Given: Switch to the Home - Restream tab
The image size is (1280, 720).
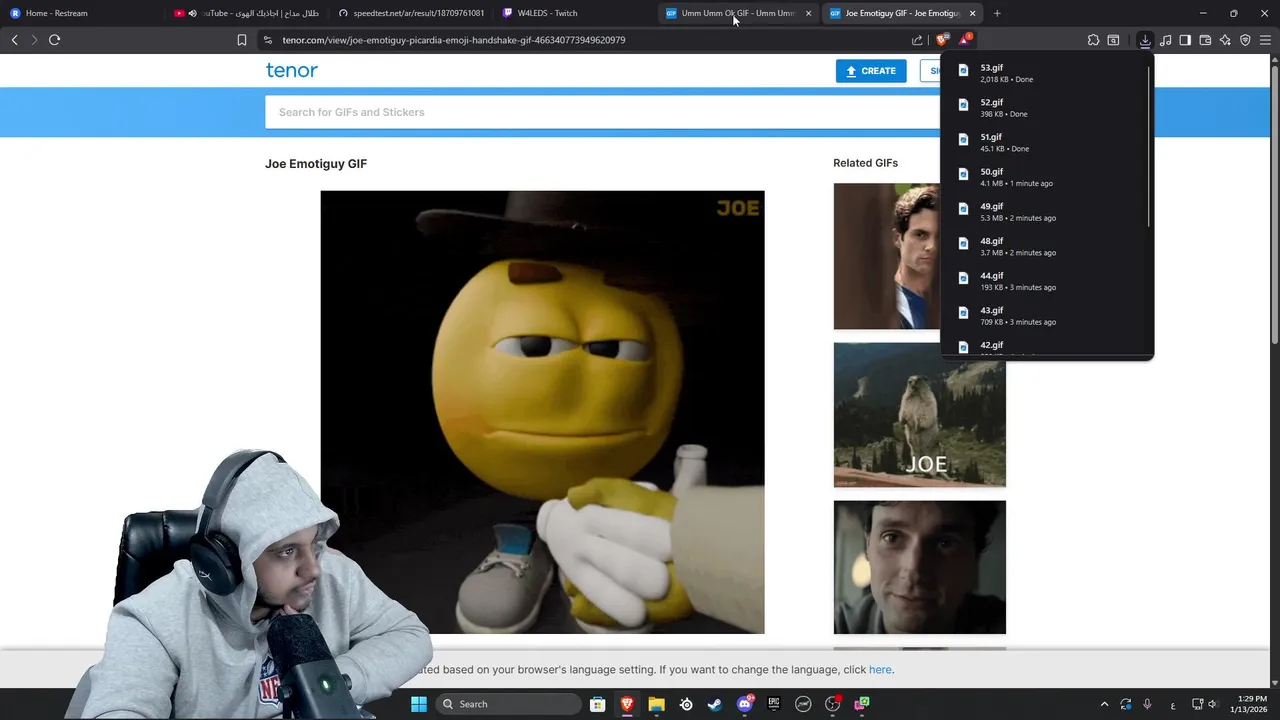Looking at the screenshot, I should (x=82, y=13).
